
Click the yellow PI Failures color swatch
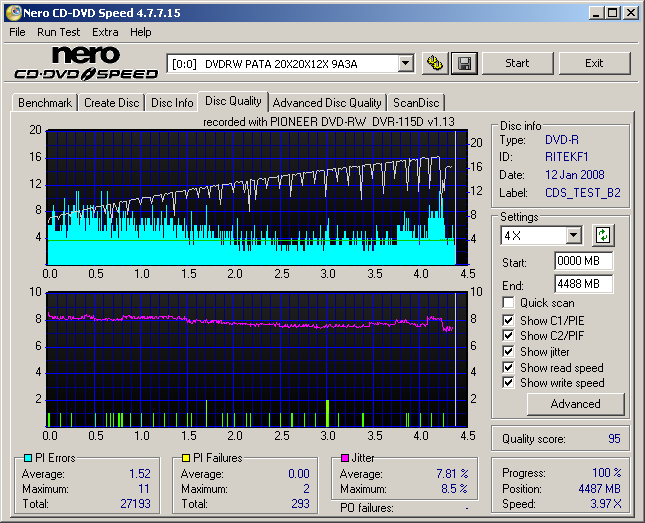tap(186, 458)
